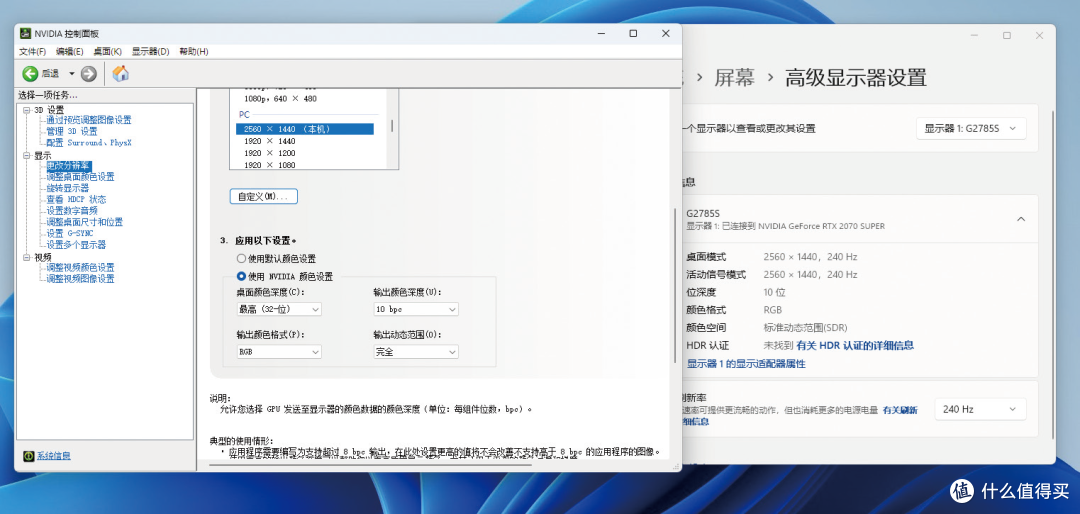
Task: Choose resolution 1080p, 640 × 480
Action: click(280, 99)
